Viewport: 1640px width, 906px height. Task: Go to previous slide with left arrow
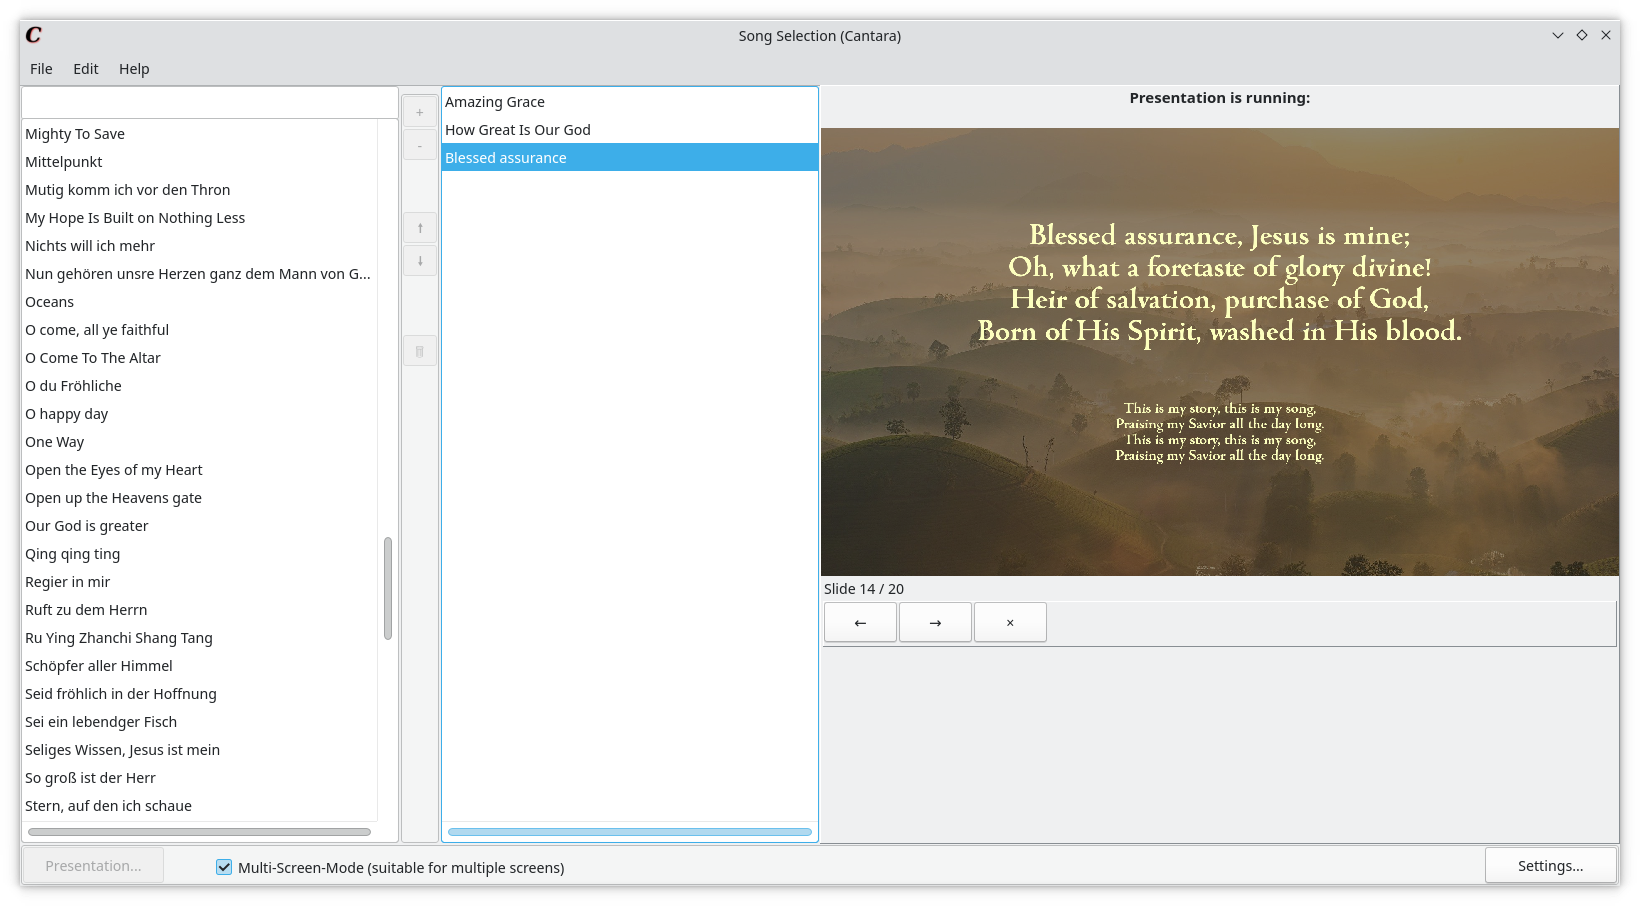[x=860, y=622]
